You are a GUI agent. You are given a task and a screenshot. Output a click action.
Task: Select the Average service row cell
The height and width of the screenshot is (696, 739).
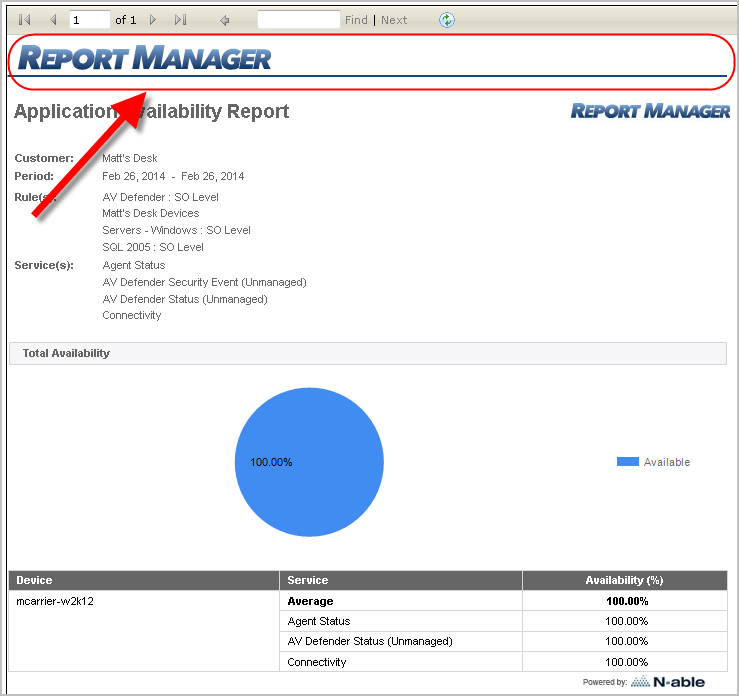[401, 601]
